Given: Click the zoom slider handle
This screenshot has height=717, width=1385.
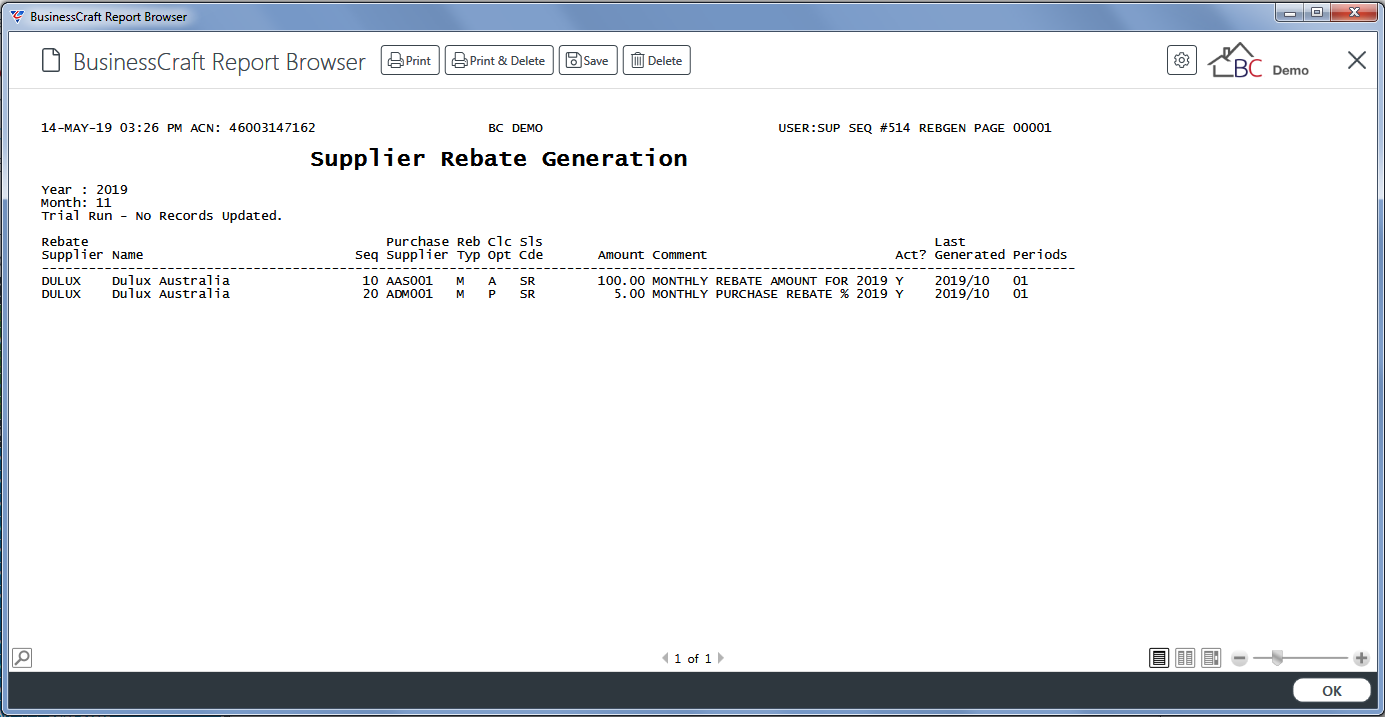Looking at the screenshot, I should (x=1276, y=658).
